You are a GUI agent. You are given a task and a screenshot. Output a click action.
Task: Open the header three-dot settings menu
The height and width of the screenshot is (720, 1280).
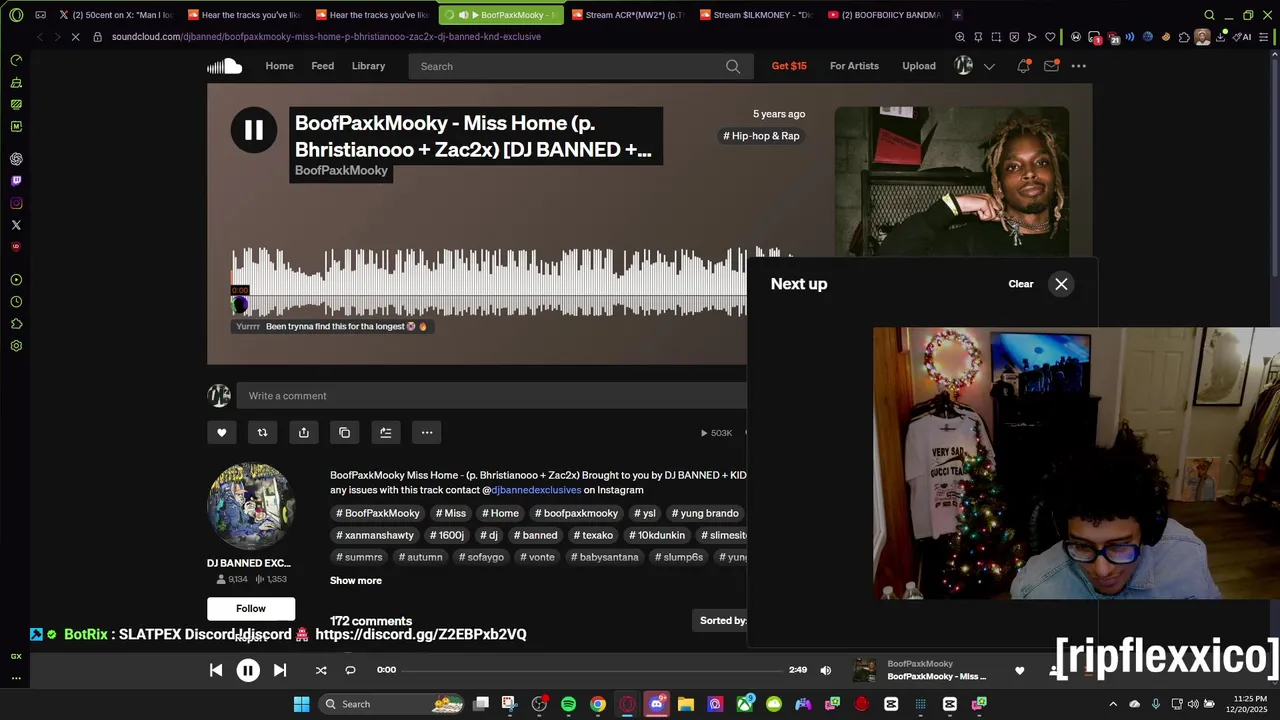point(1079,66)
